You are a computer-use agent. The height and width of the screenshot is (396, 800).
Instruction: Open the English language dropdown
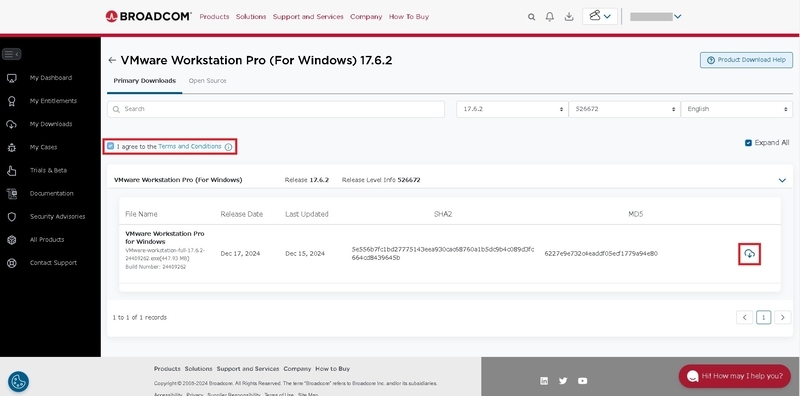coord(737,109)
